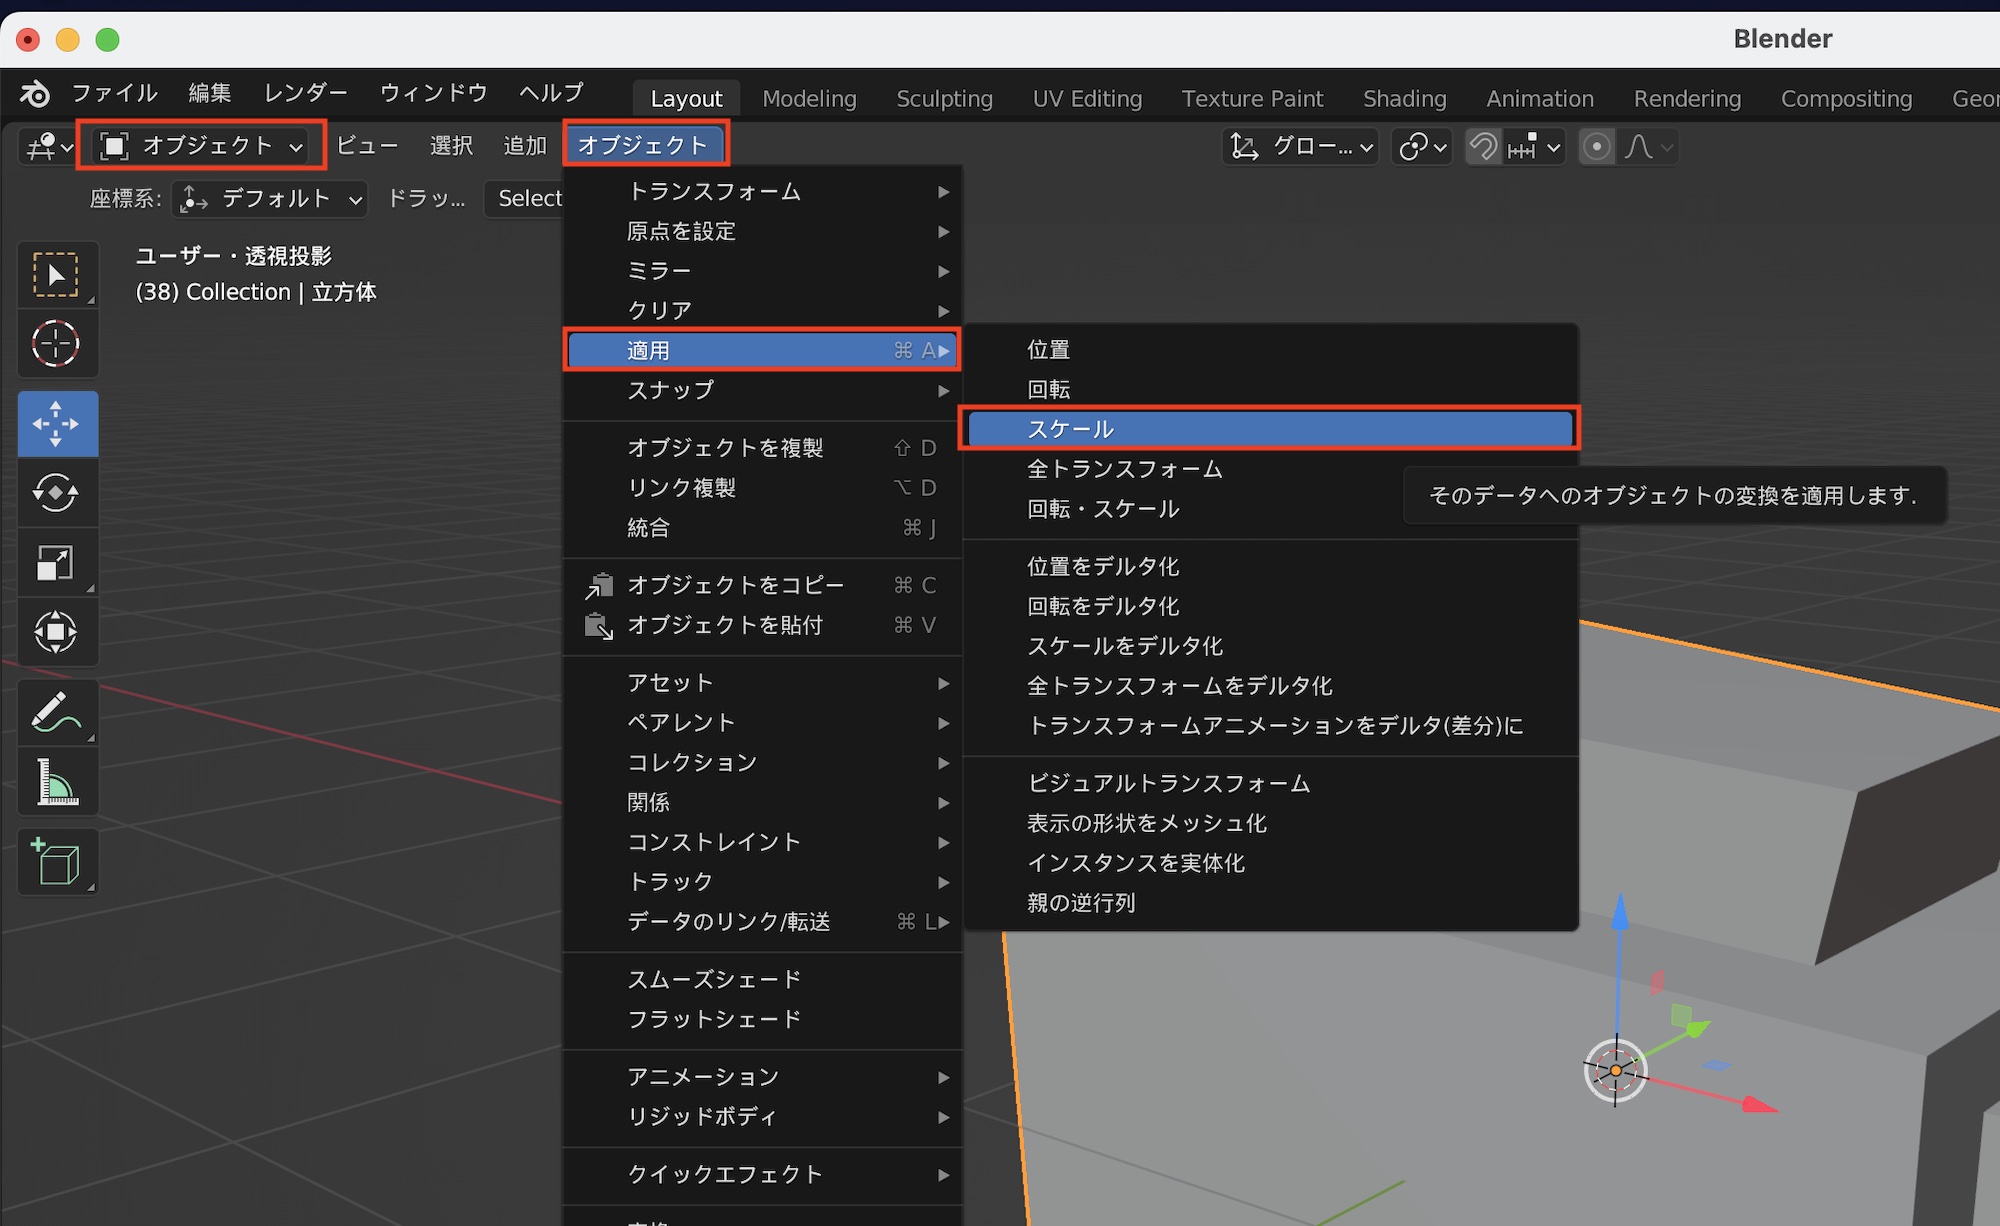Select the Annotate pencil tool
This screenshot has height=1226, width=2000.
point(56,712)
